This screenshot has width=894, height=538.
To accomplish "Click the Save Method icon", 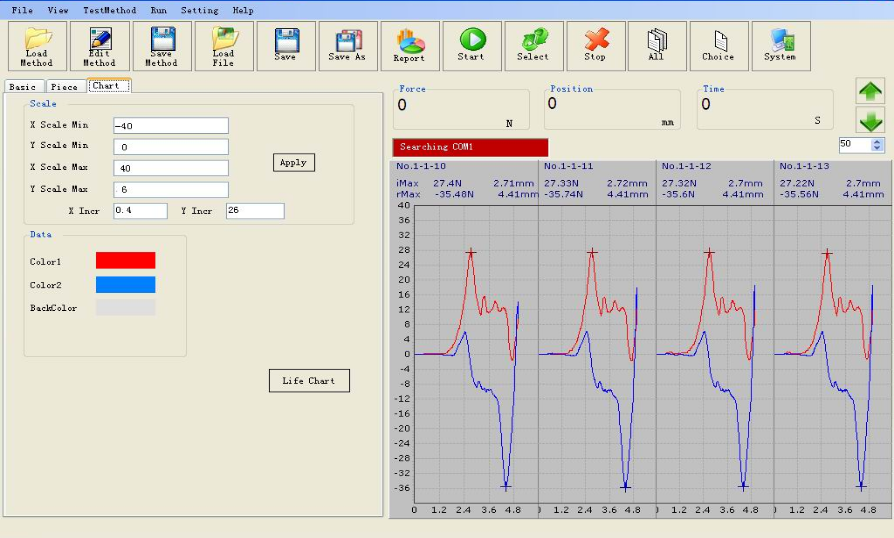I will [x=161, y=46].
